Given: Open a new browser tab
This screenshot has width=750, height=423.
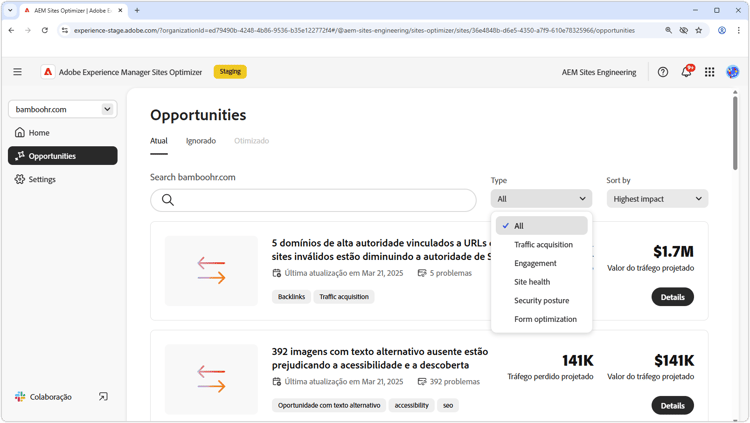Looking at the screenshot, I should click(x=137, y=10).
